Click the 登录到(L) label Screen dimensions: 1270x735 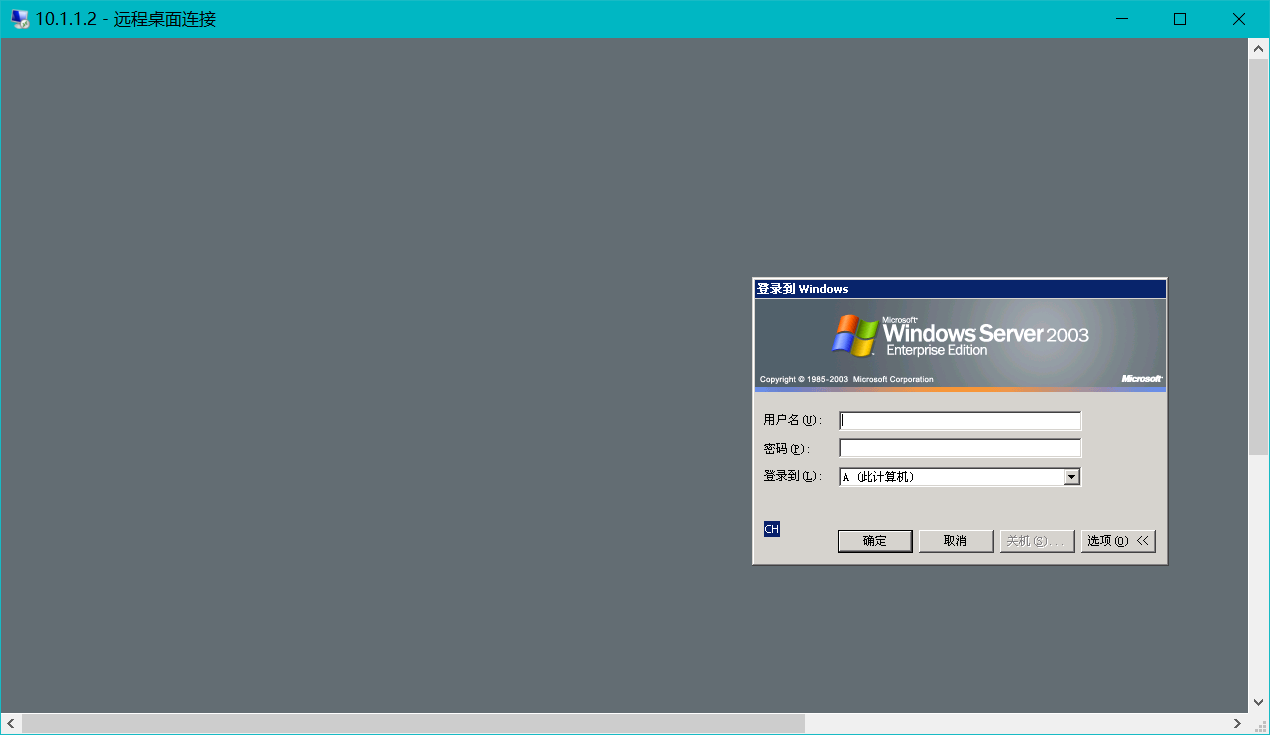pos(791,476)
